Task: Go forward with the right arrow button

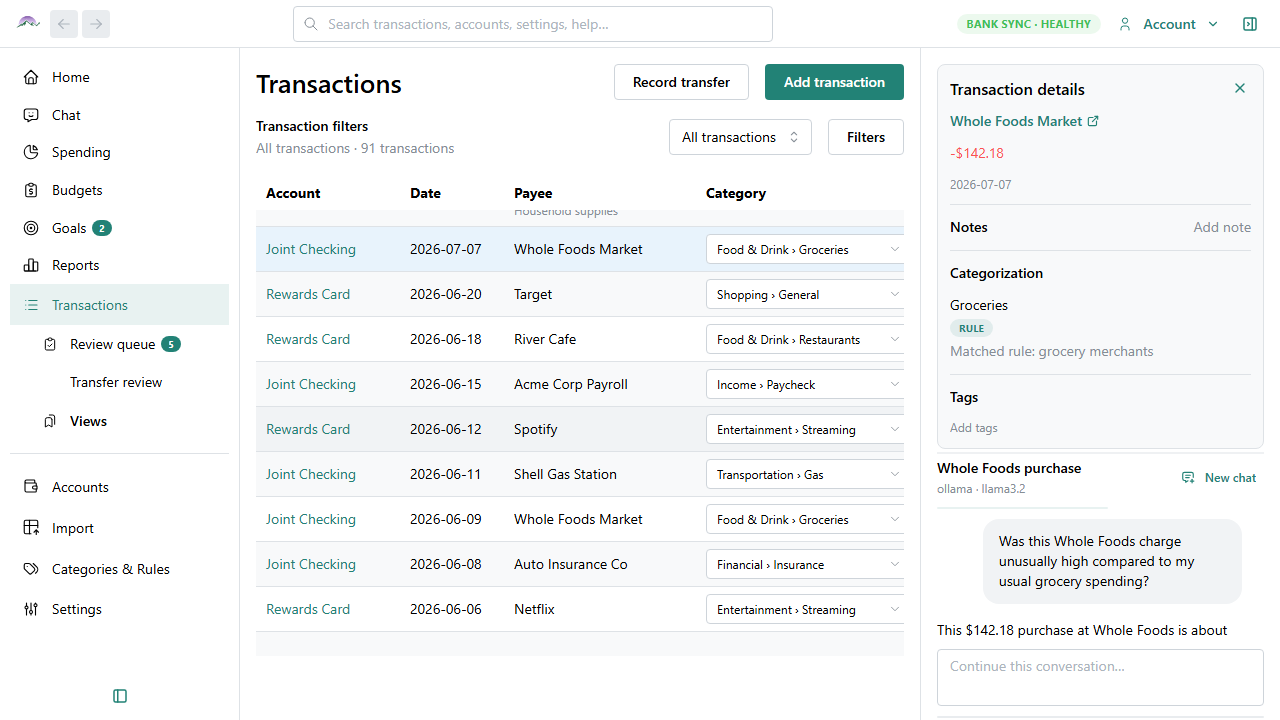Action: coord(96,24)
